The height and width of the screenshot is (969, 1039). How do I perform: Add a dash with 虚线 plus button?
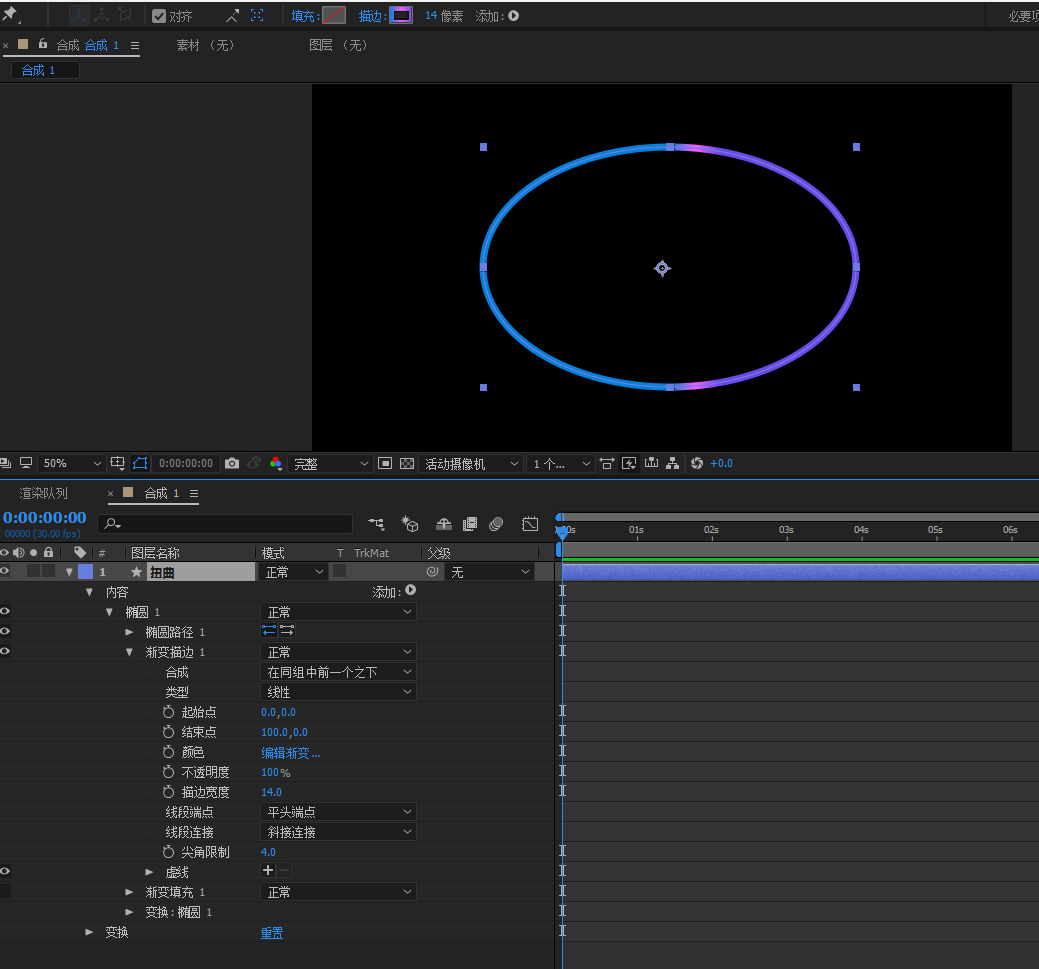(268, 871)
